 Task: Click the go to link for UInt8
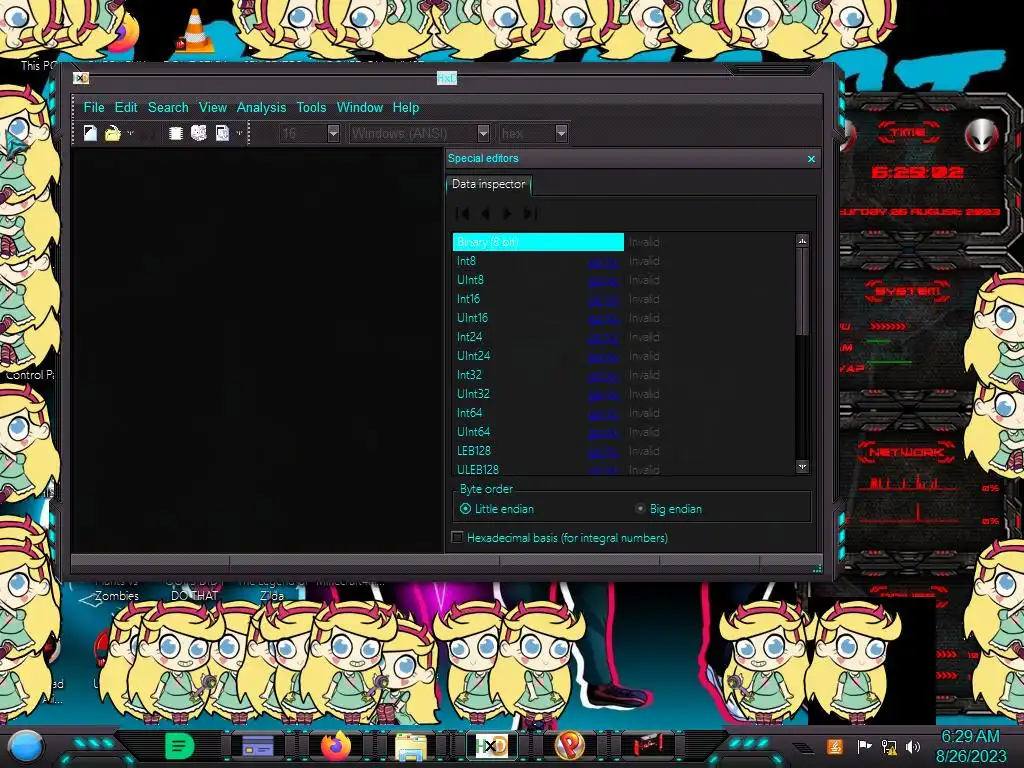pyautogui.click(x=603, y=281)
